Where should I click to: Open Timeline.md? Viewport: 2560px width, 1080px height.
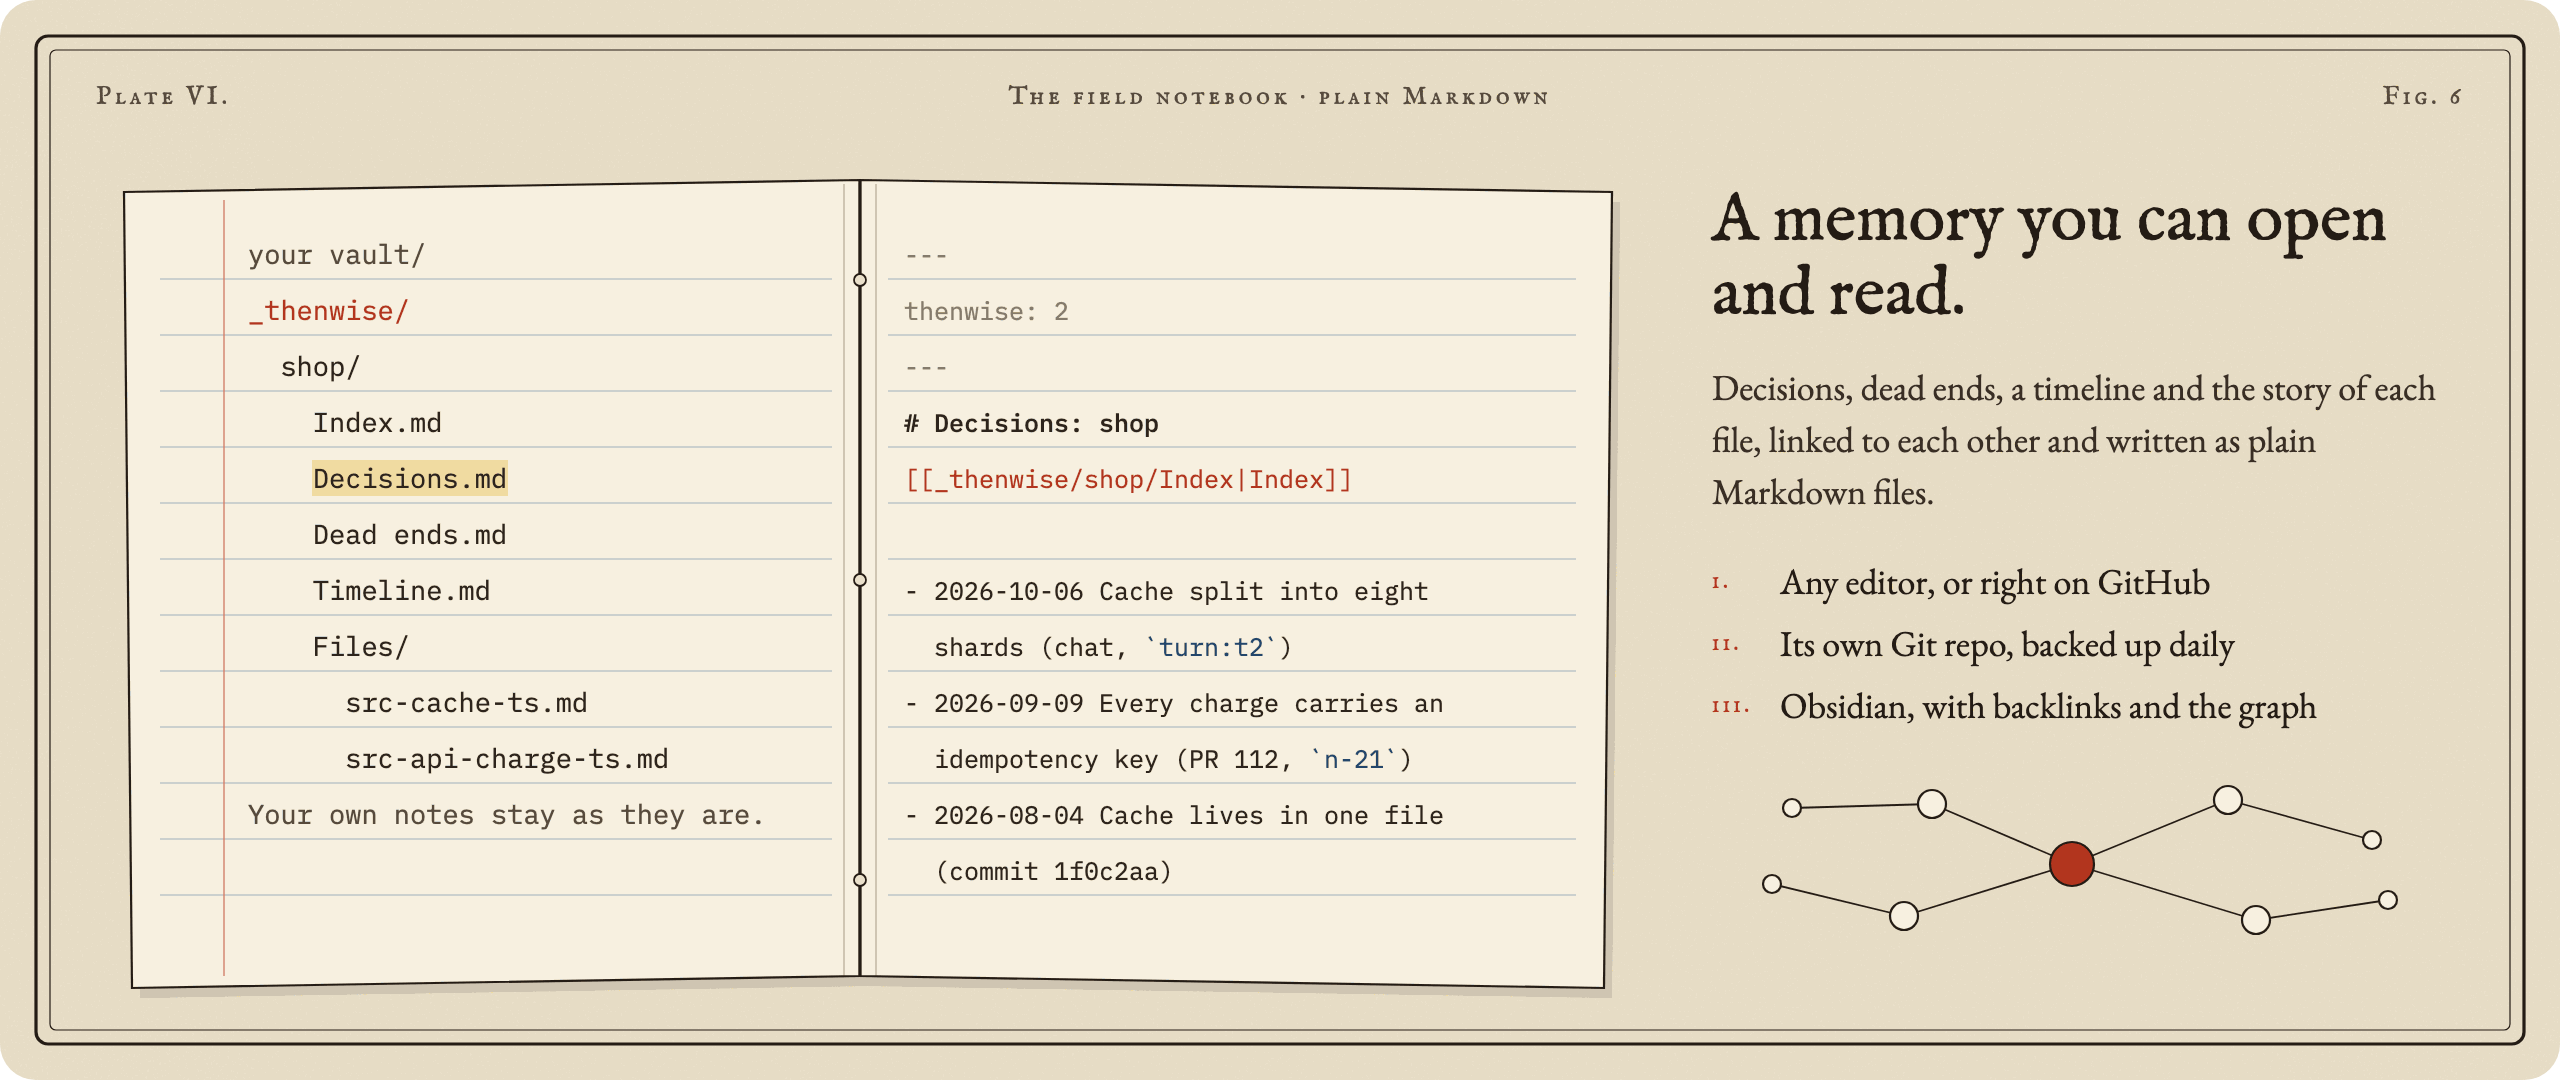coord(402,591)
